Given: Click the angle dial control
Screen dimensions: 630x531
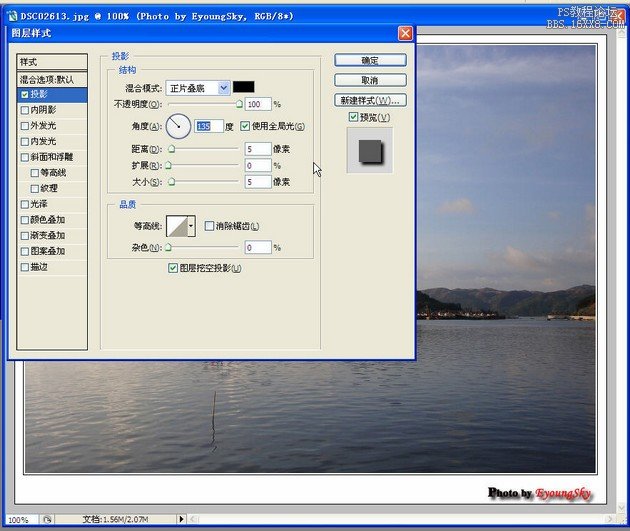Looking at the screenshot, I should tap(178, 126).
